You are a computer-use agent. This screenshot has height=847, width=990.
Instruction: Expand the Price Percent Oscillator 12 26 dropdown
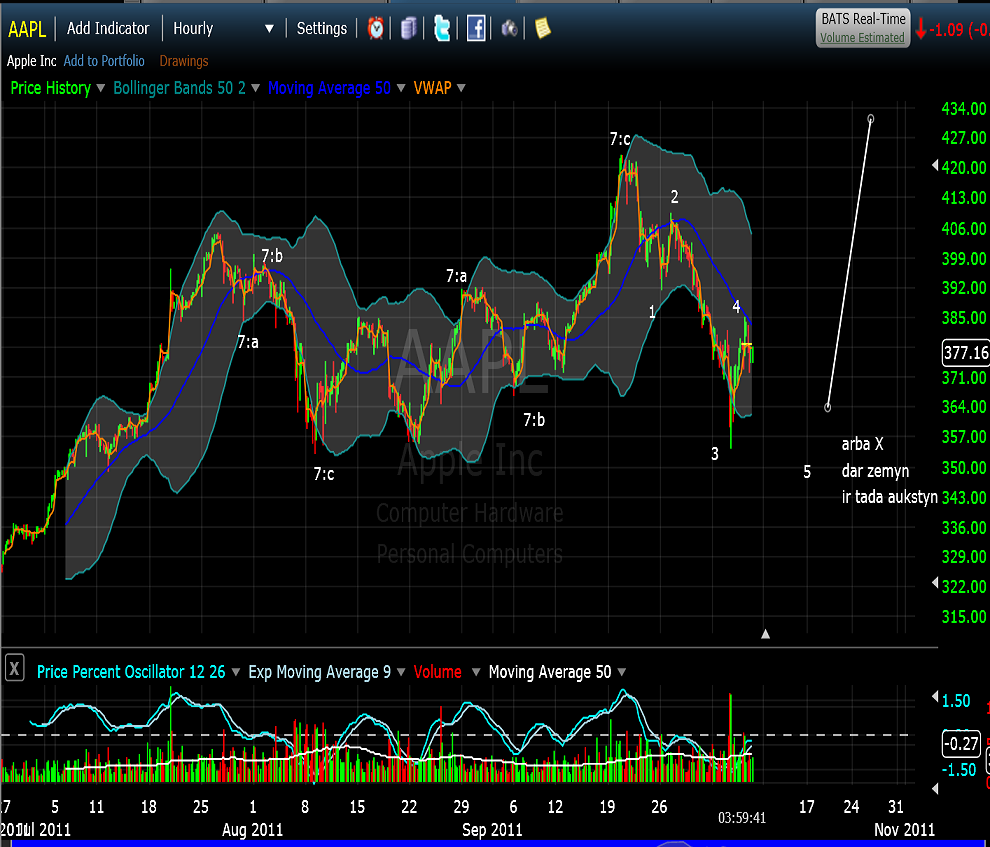(236, 672)
